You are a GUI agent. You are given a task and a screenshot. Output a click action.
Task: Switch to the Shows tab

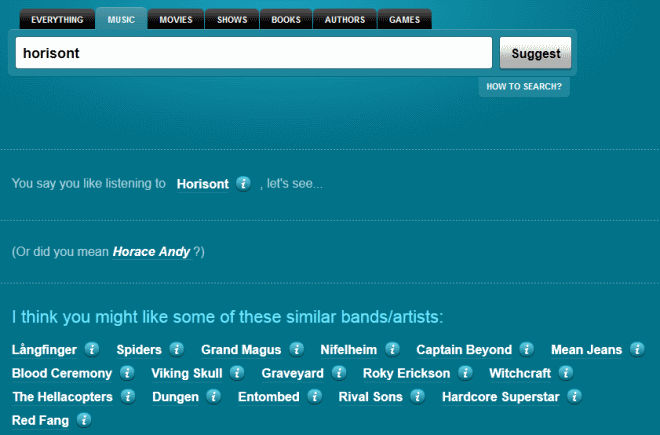232,19
